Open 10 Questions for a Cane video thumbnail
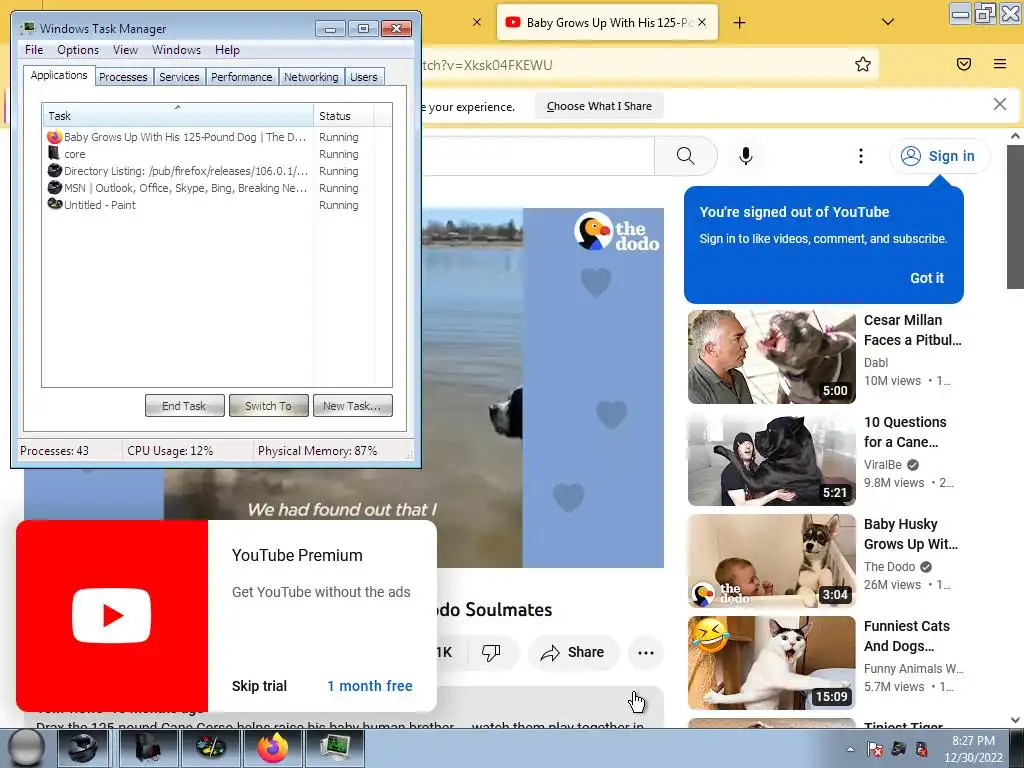This screenshot has width=1024, height=768. 771,459
